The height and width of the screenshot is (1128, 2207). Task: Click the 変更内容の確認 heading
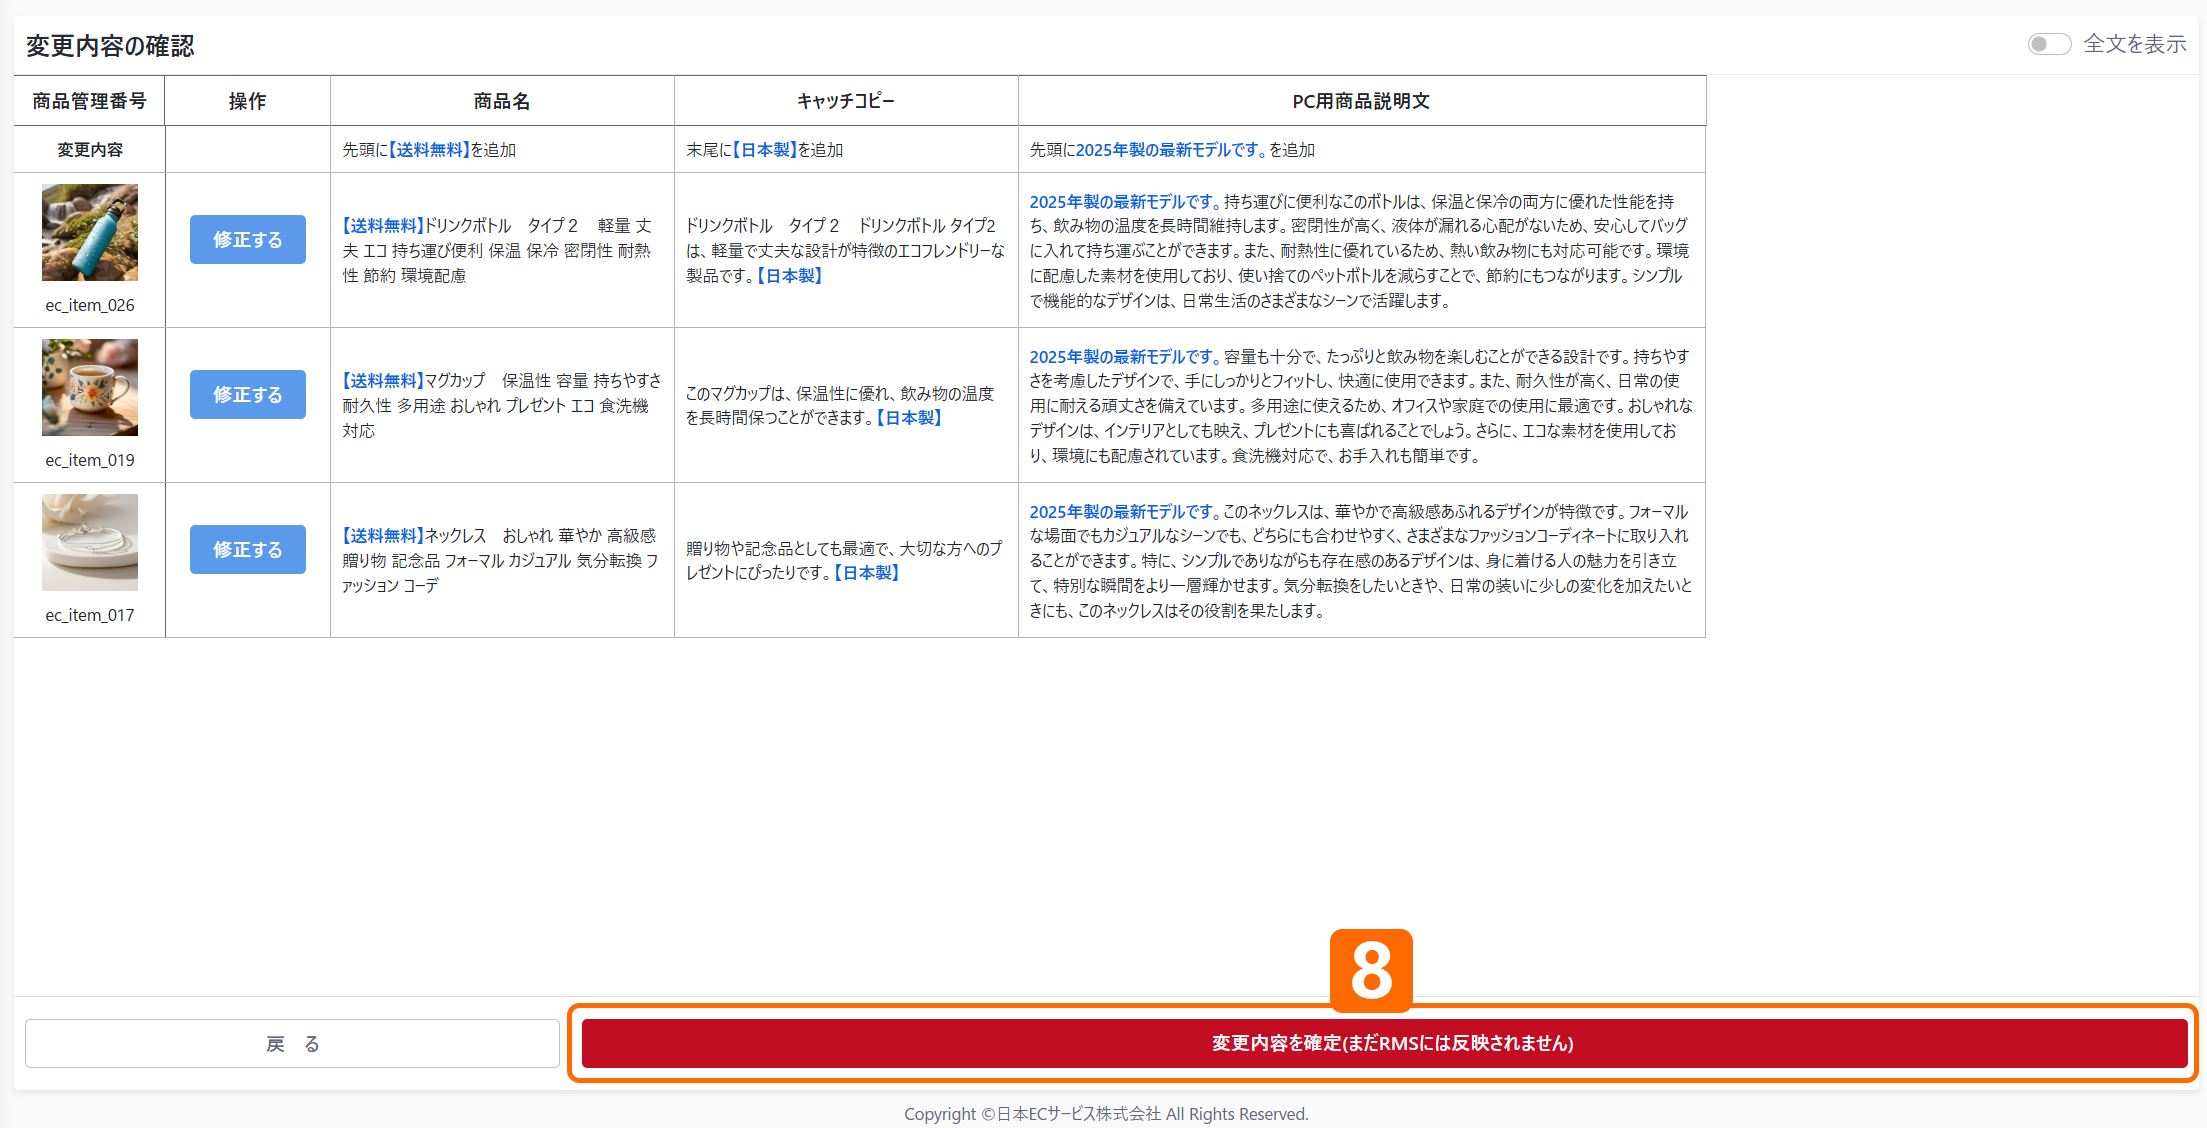point(110,46)
